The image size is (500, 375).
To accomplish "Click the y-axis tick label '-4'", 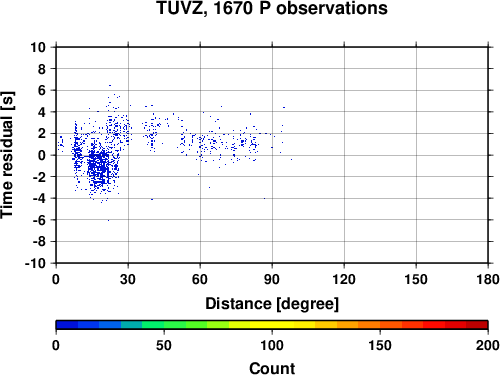I will (39, 198).
